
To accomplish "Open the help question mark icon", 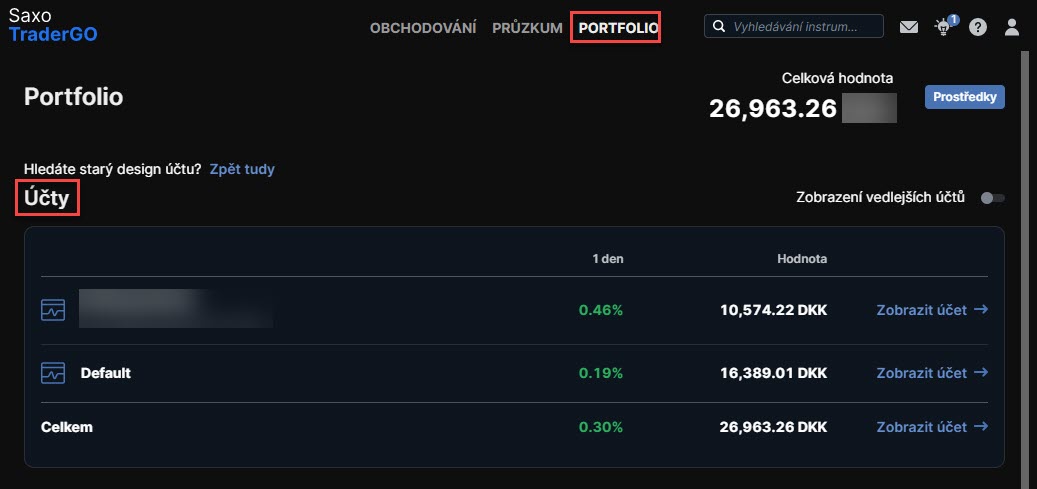I will click(x=978, y=27).
